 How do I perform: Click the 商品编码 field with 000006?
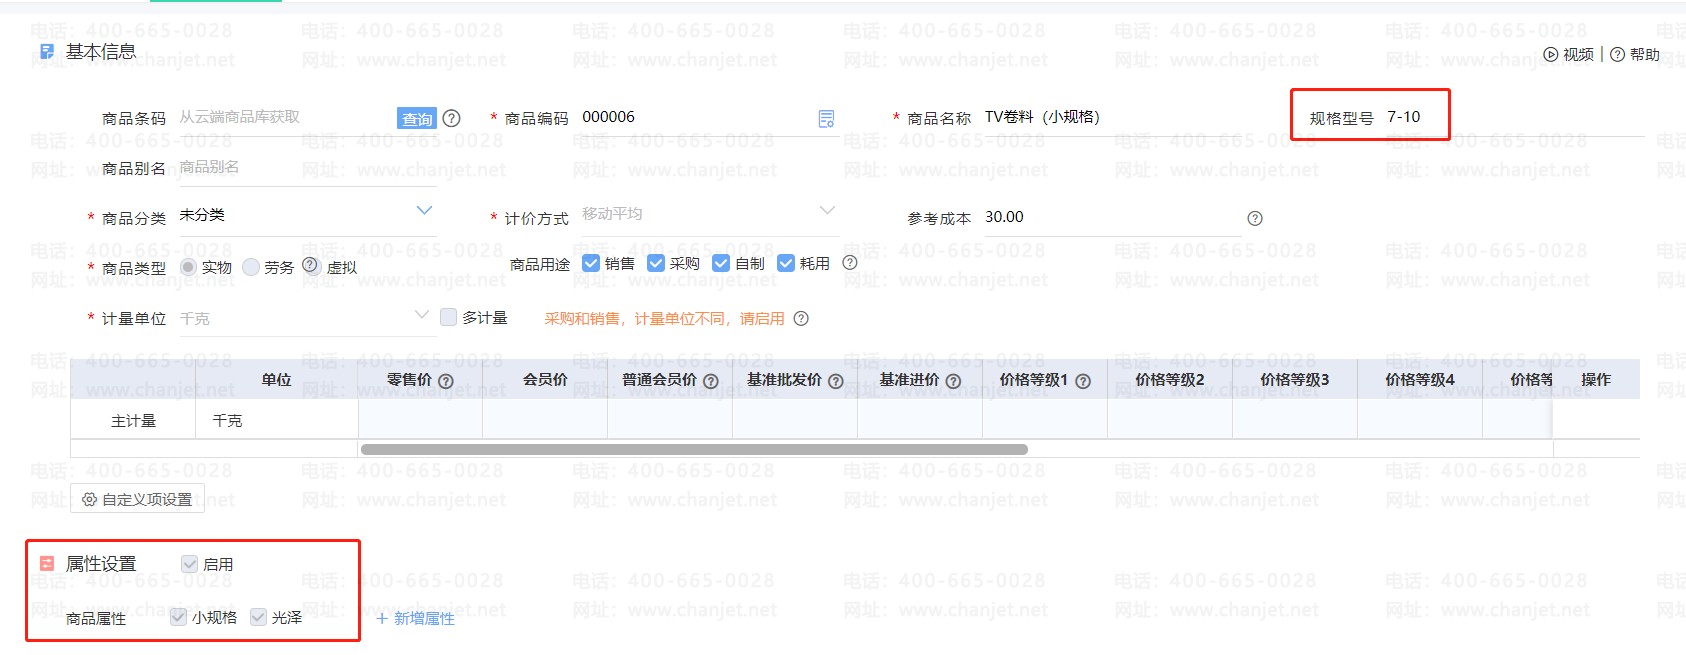point(696,117)
